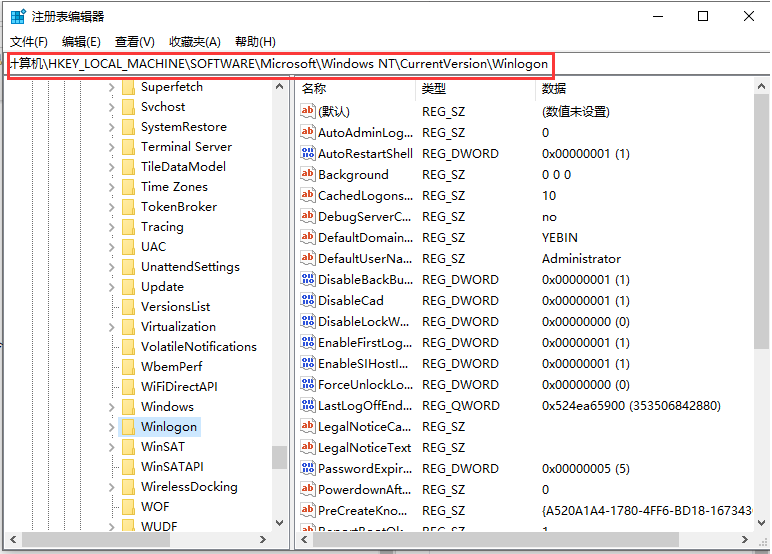Click the 数据 column header

coord(553,89)
